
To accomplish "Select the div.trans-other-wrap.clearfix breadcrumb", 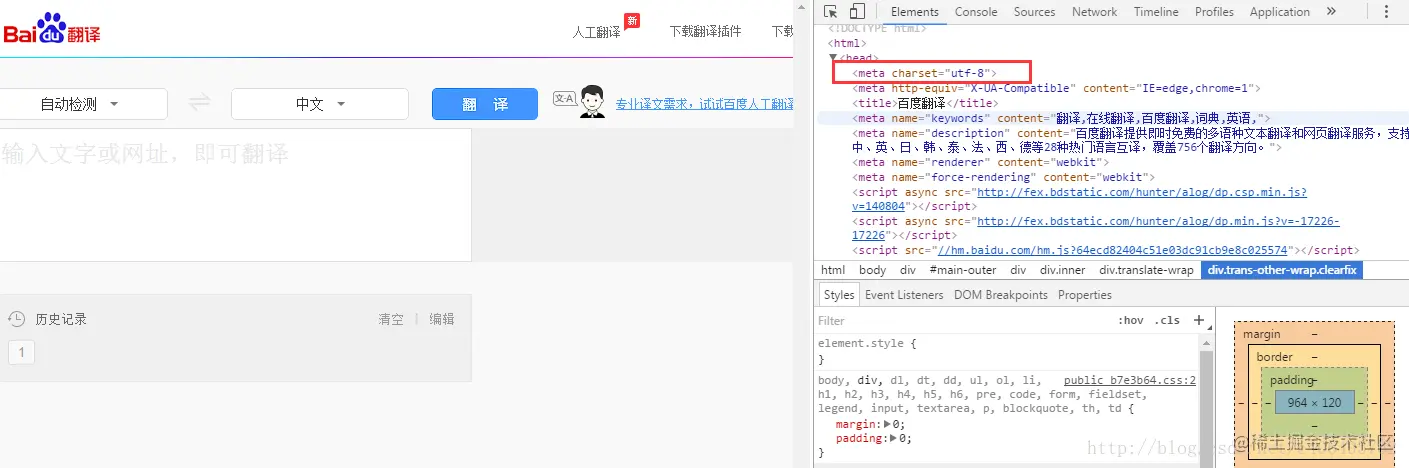I will pos(1282,270).
